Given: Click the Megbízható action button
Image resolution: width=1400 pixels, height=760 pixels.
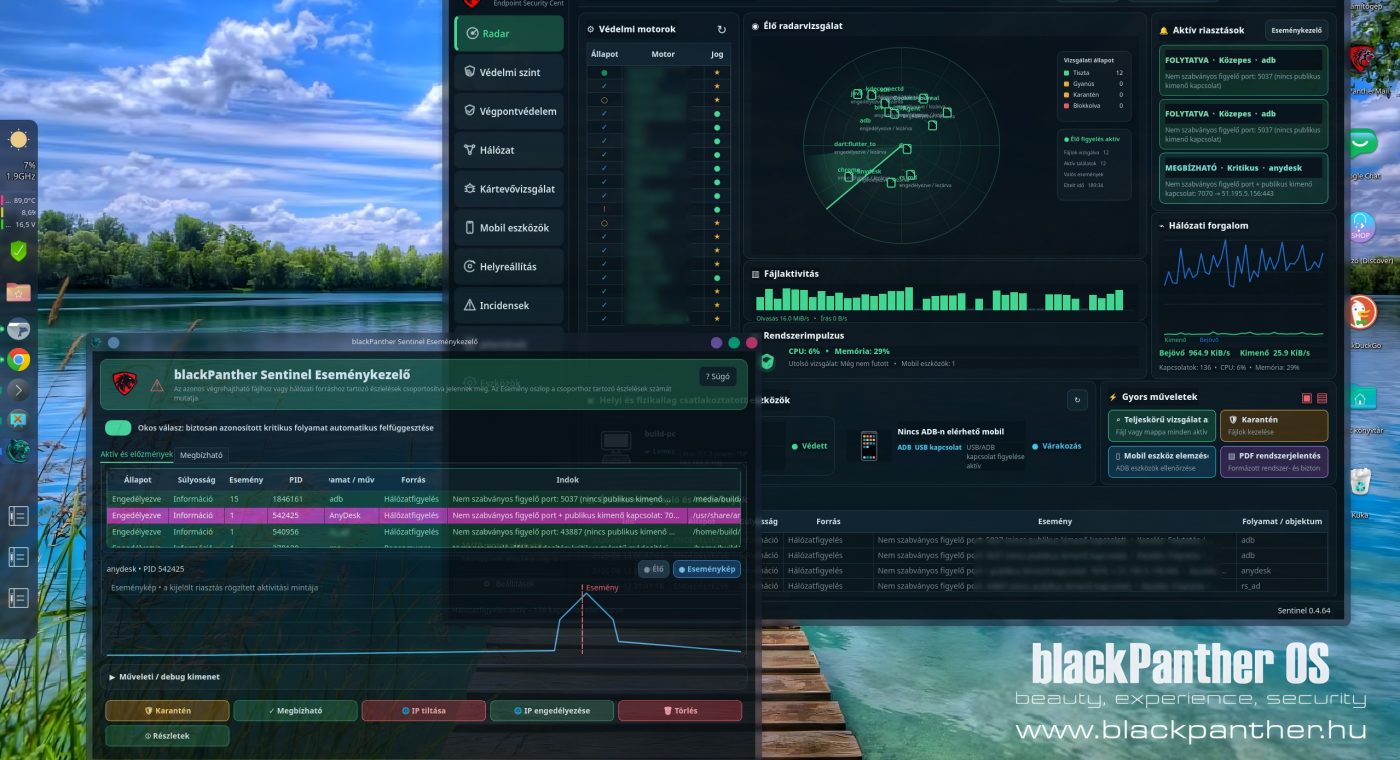Looking at the screenshot, I should (x=295, y=711).
